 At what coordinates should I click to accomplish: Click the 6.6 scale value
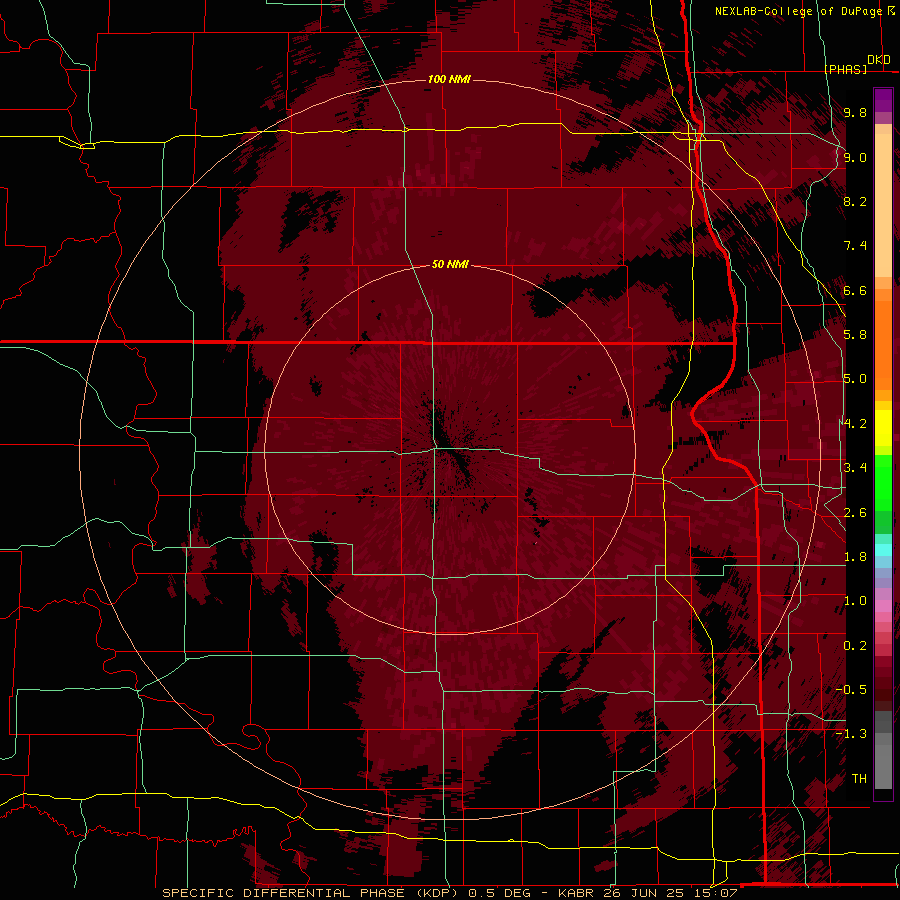coord(855,290)
